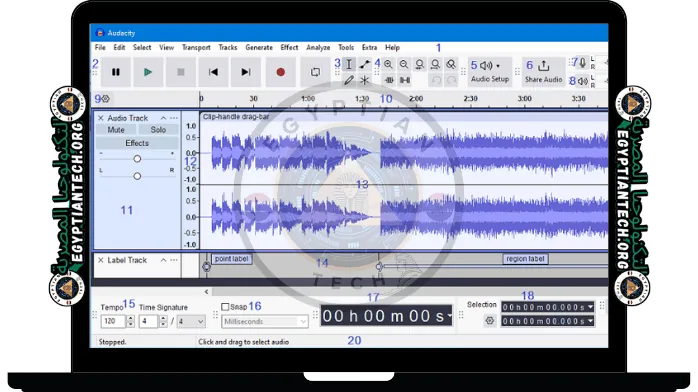This screenshot has height=392, width=698.
Task: Click the Undo arrow icon
Action: pos(436,80)
